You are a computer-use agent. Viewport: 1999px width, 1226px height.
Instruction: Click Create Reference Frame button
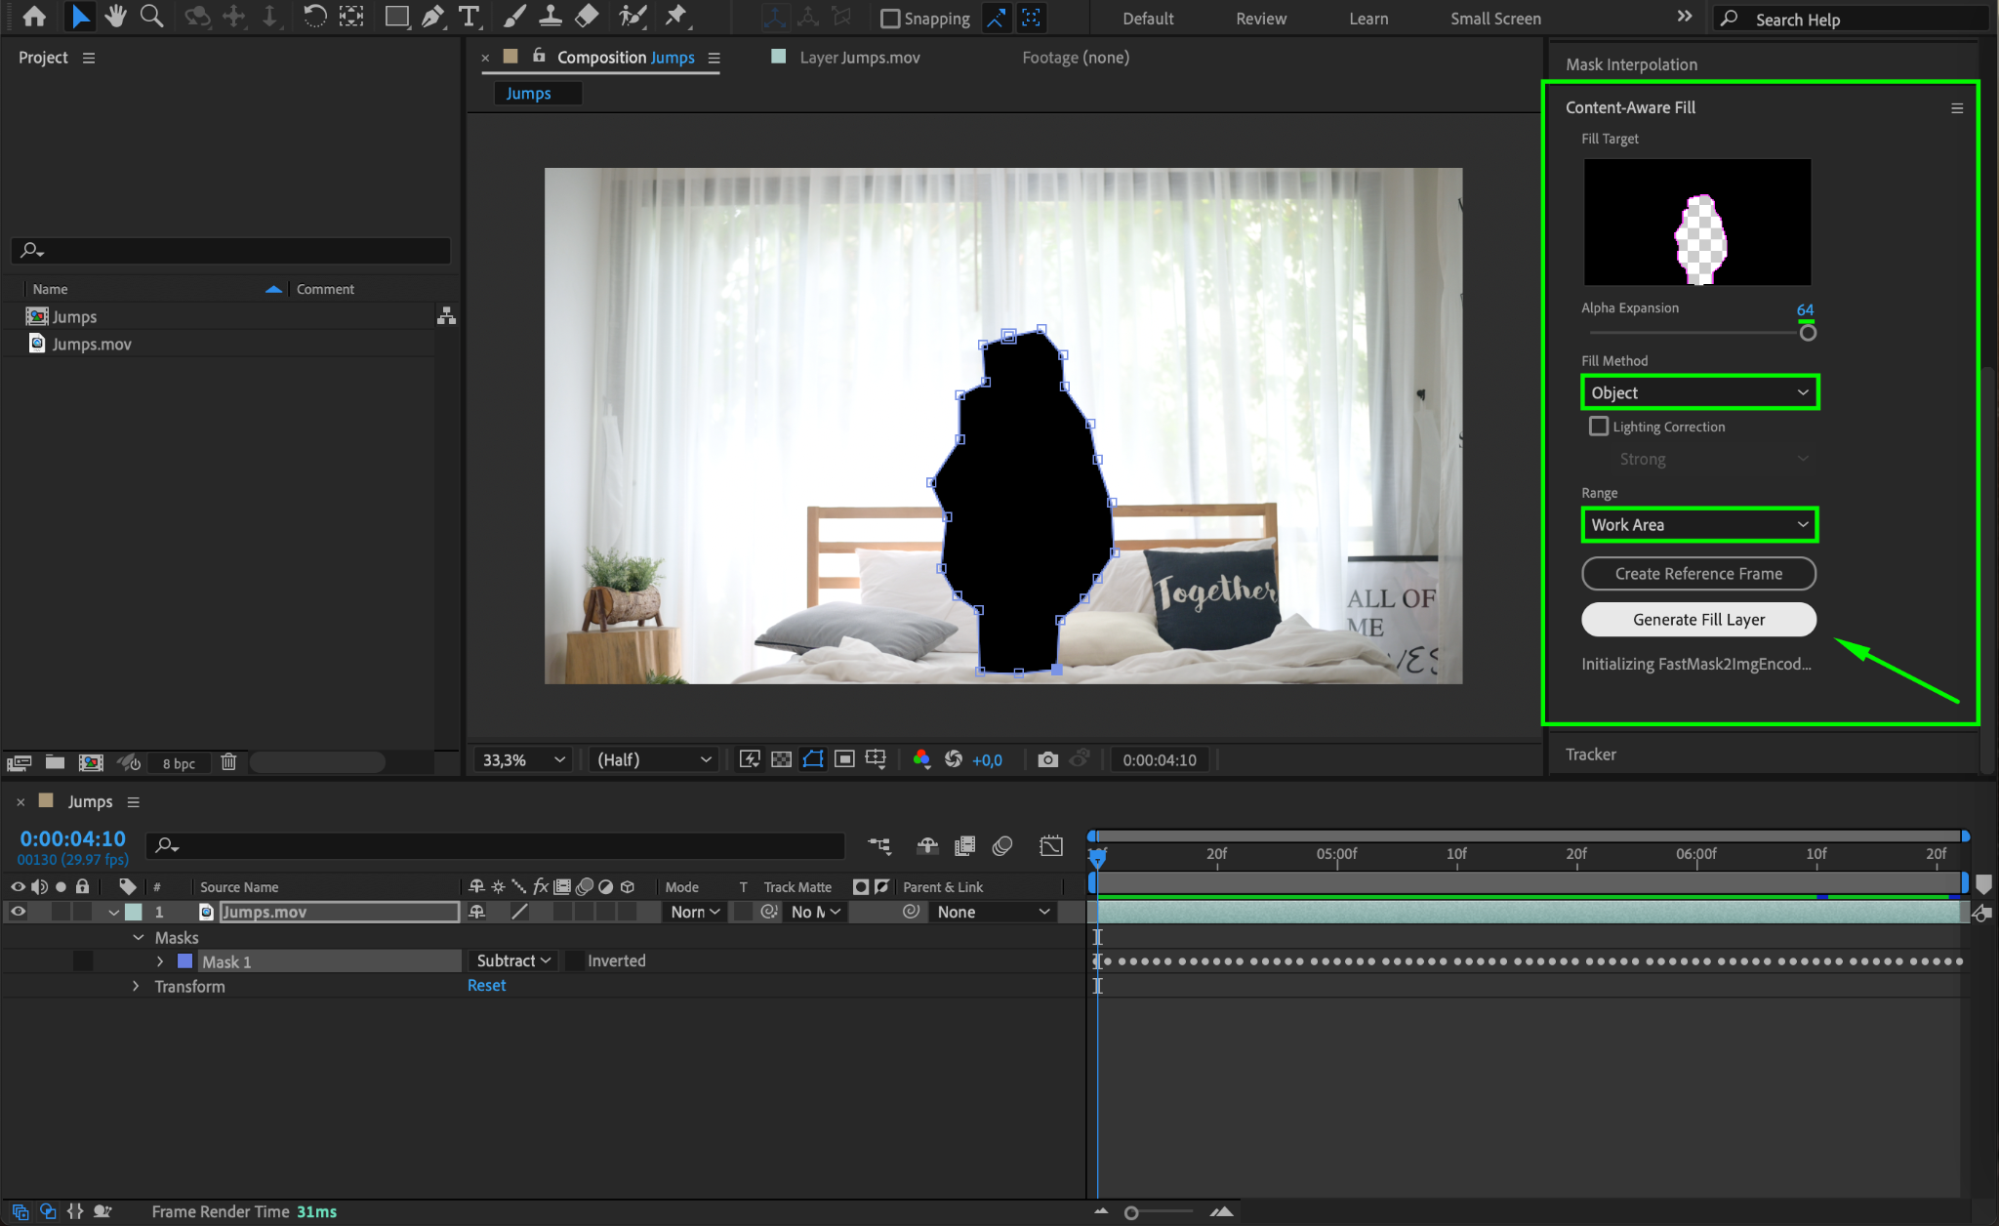(1698, 574)
